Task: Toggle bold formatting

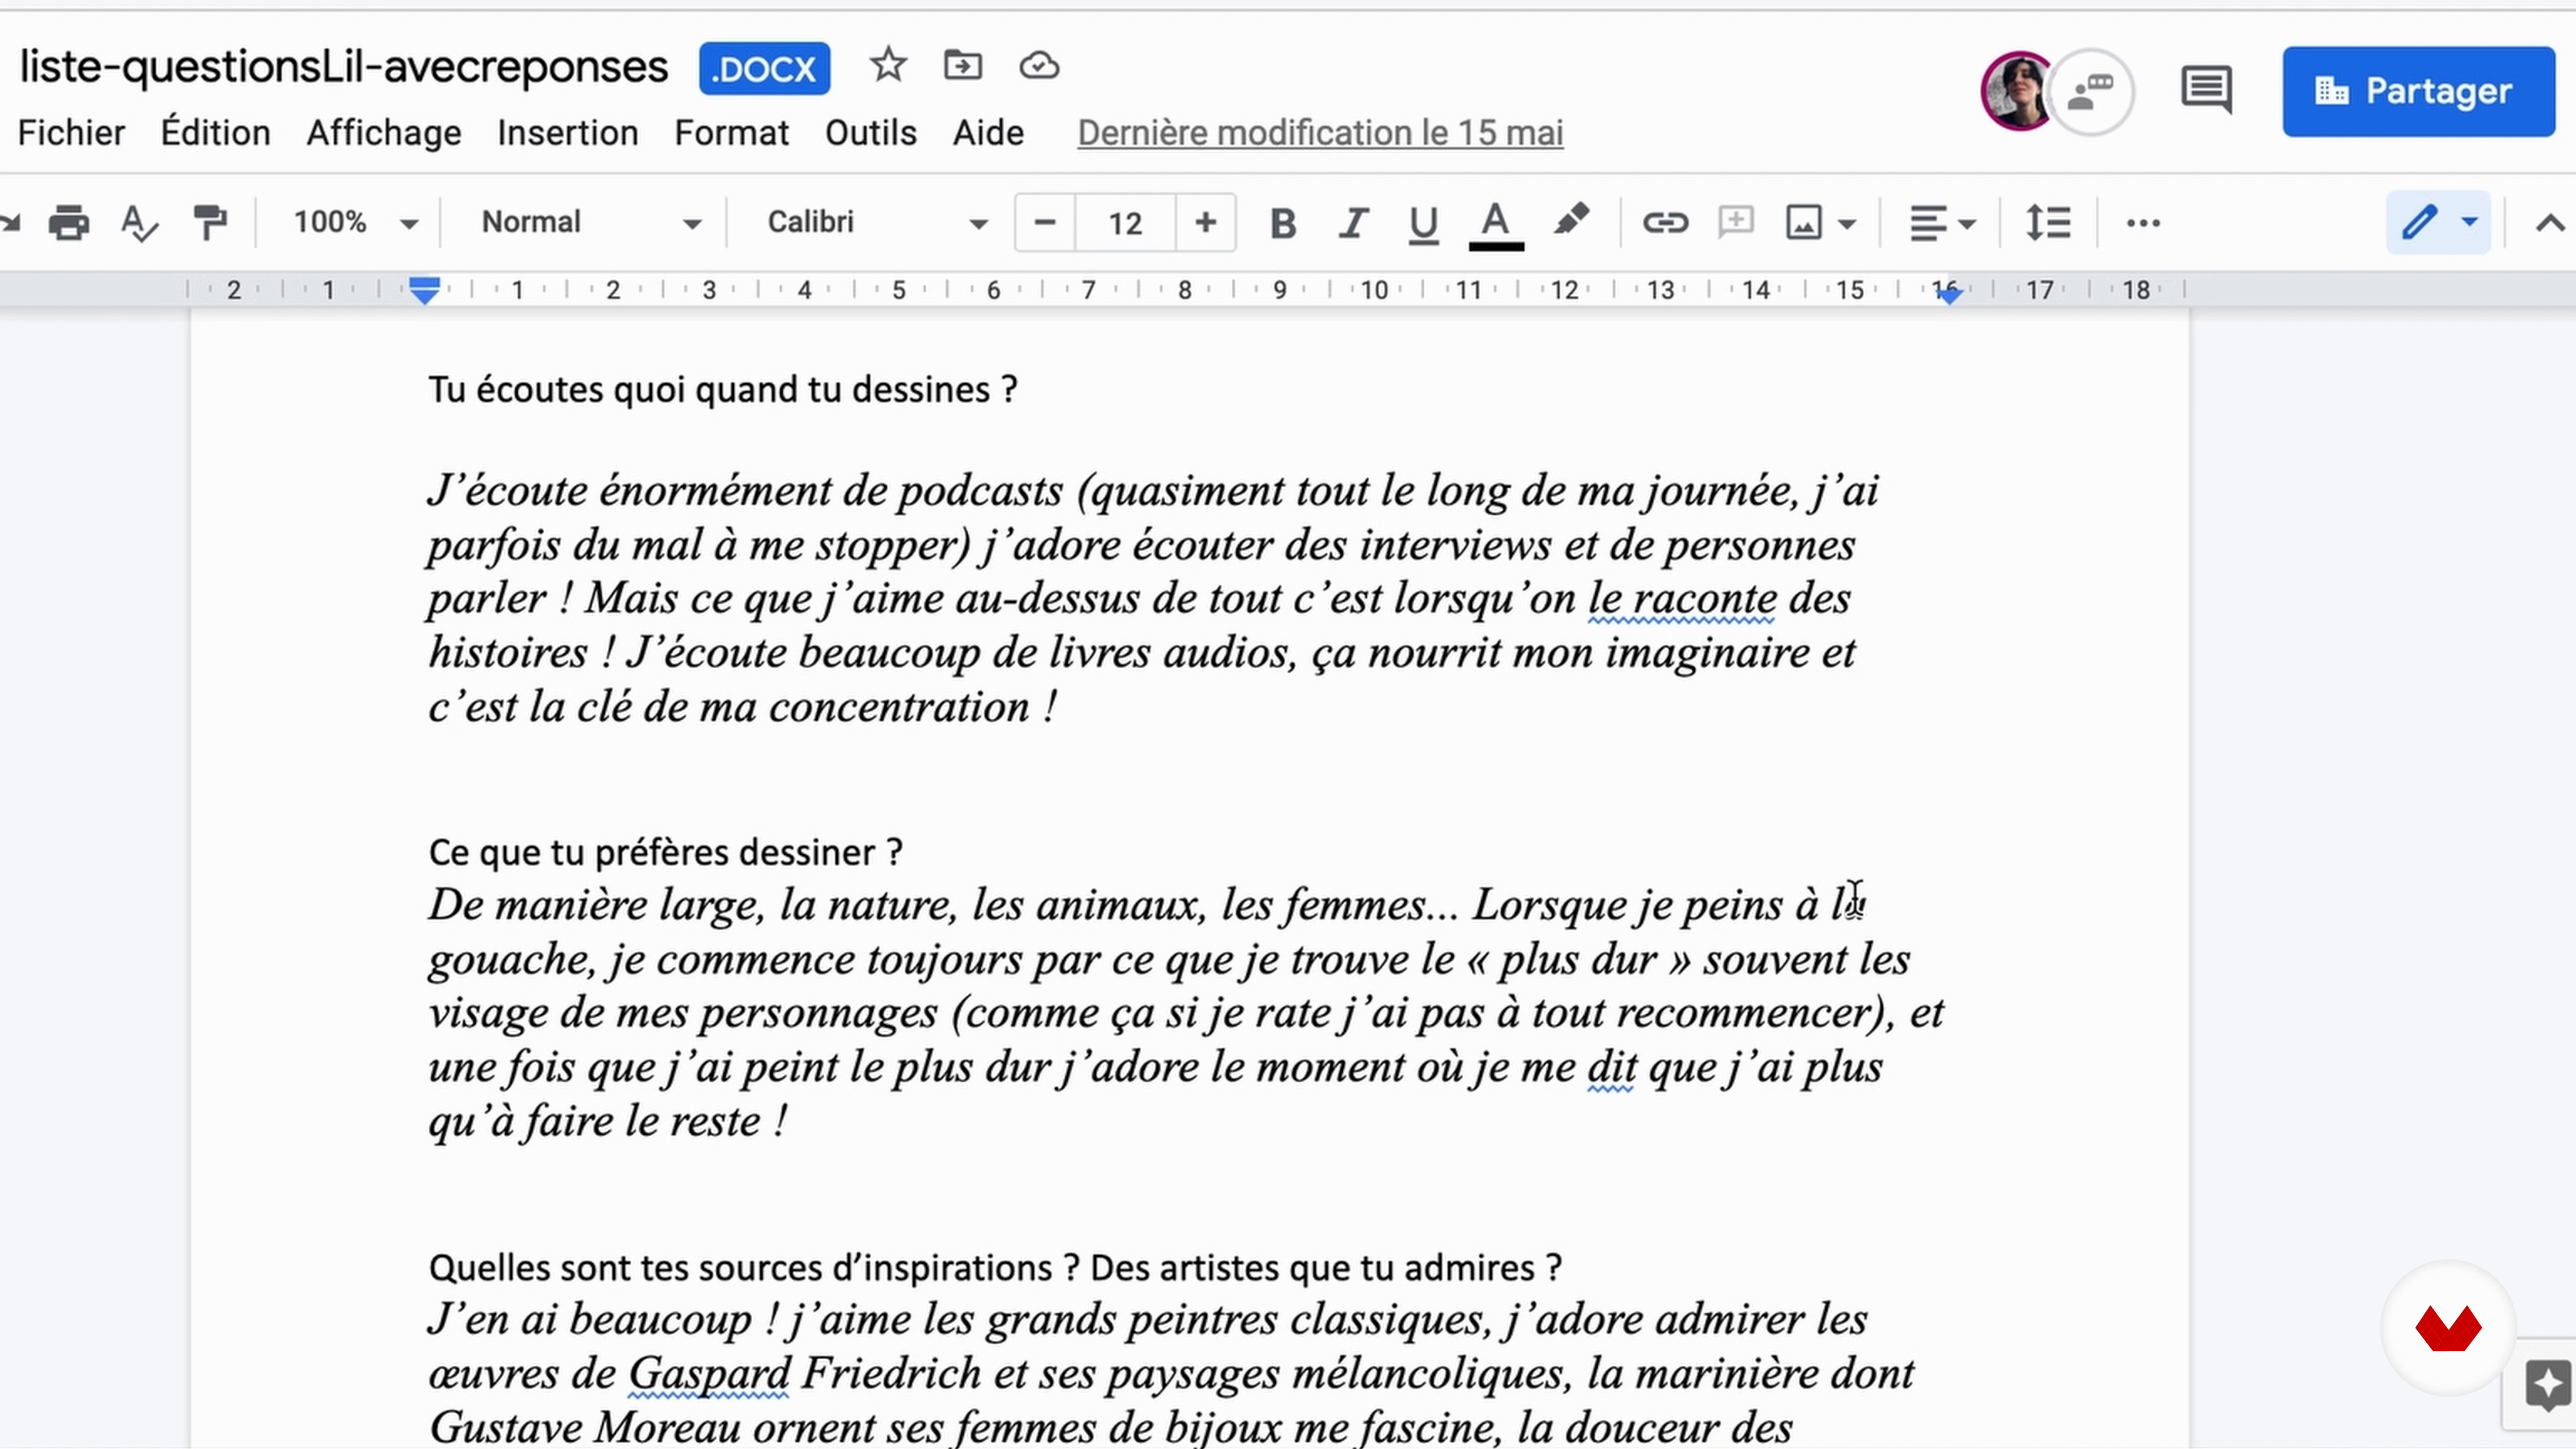Action: click(x=1283, y=222)
